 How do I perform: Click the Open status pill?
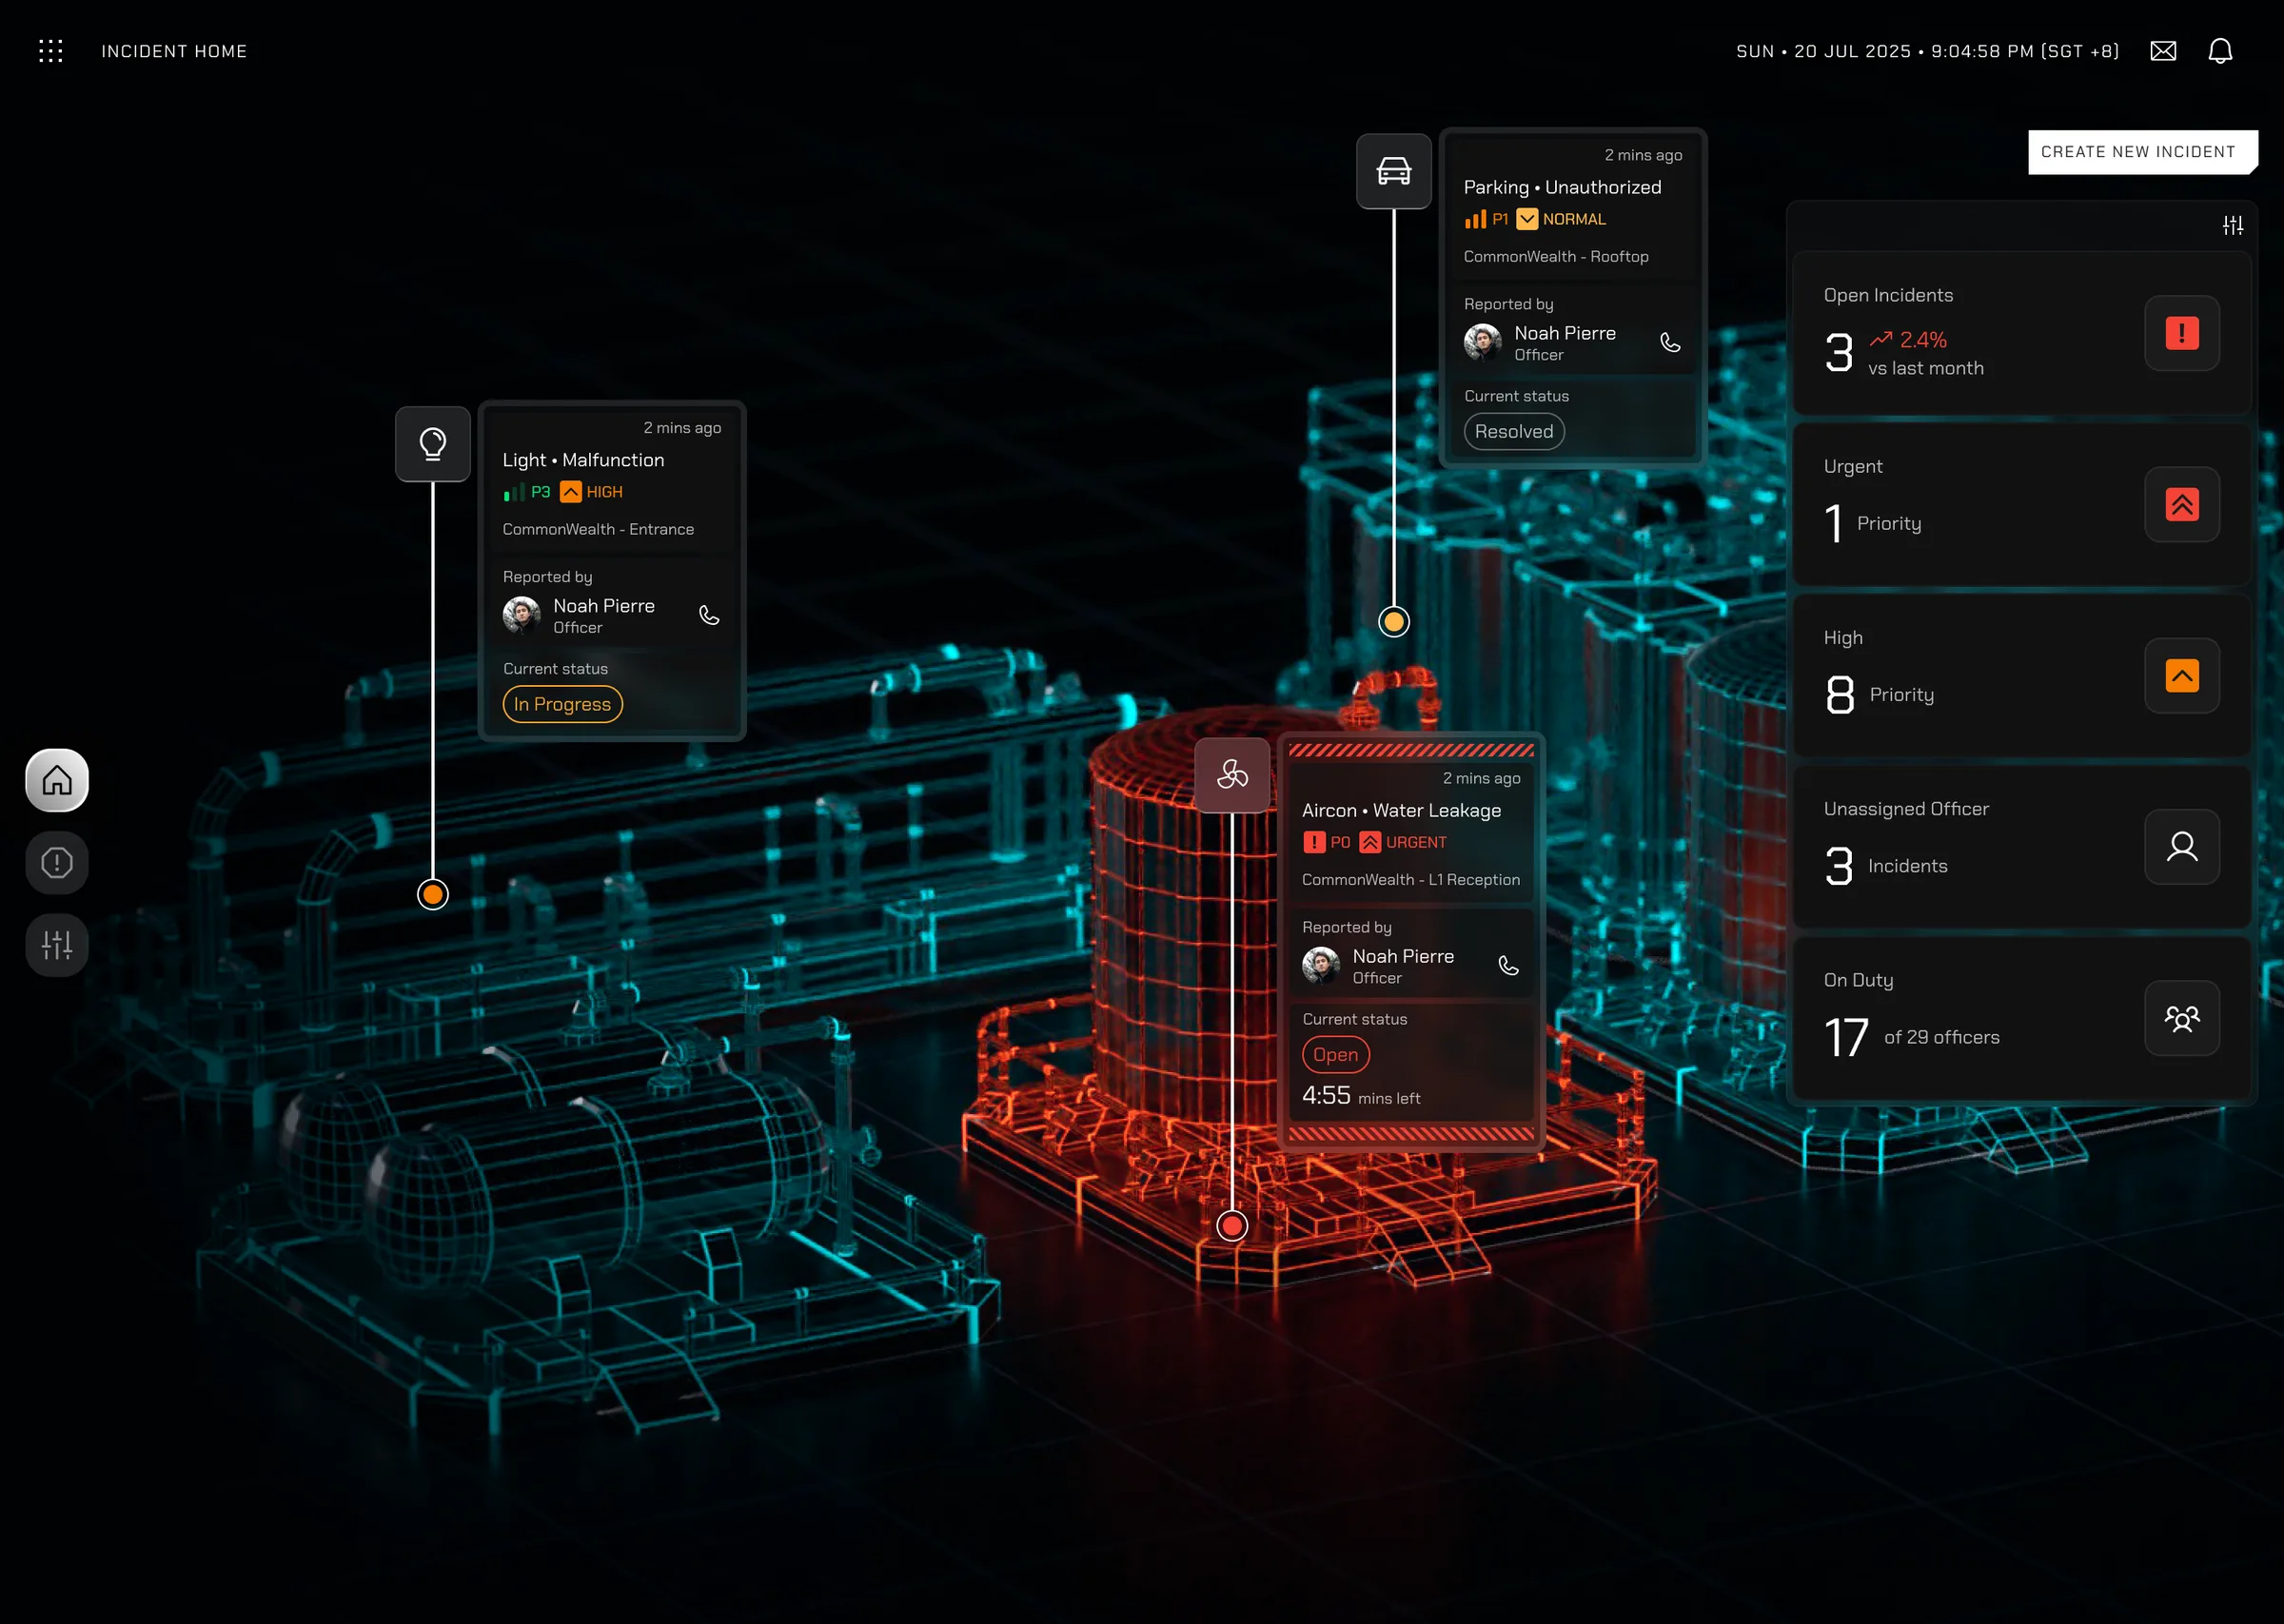1335,1054
